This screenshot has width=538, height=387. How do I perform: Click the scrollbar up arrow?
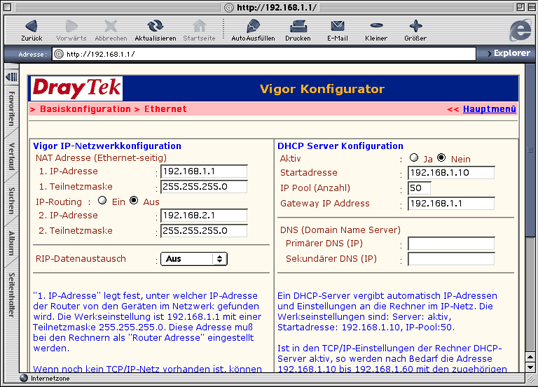[x=530, y=357]
